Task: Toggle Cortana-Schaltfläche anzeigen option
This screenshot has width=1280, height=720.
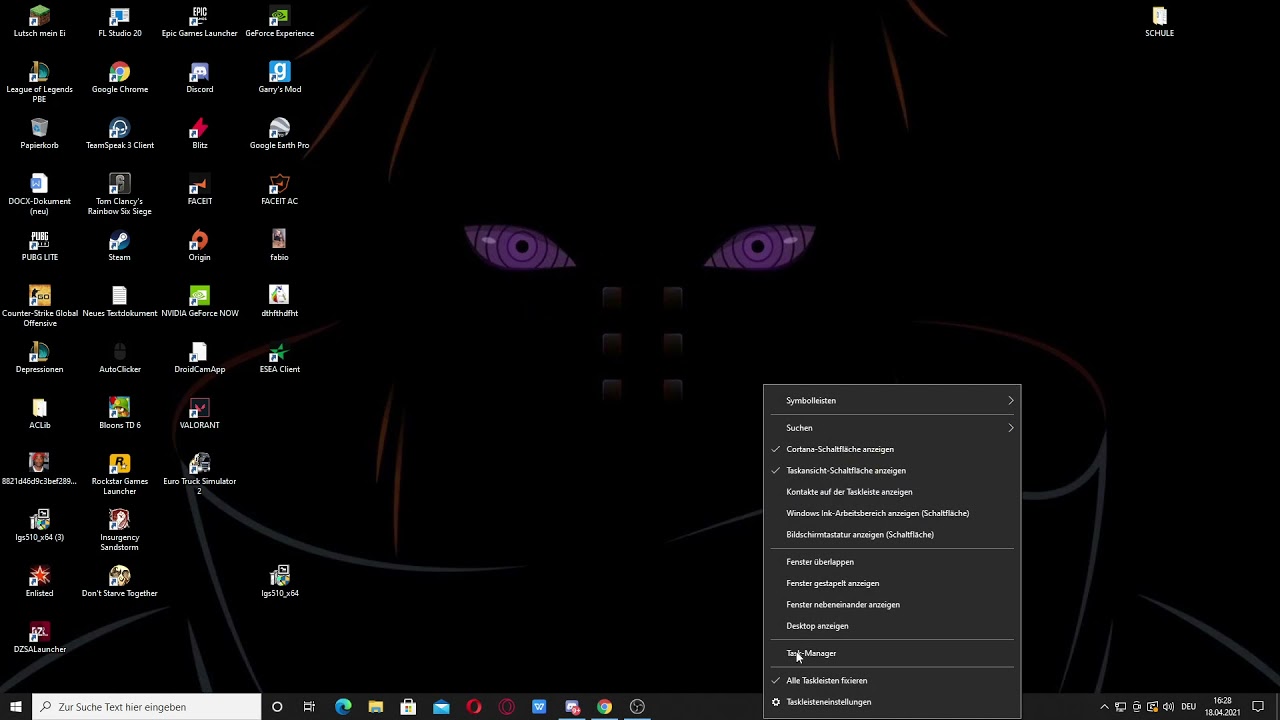Action: 892,449
